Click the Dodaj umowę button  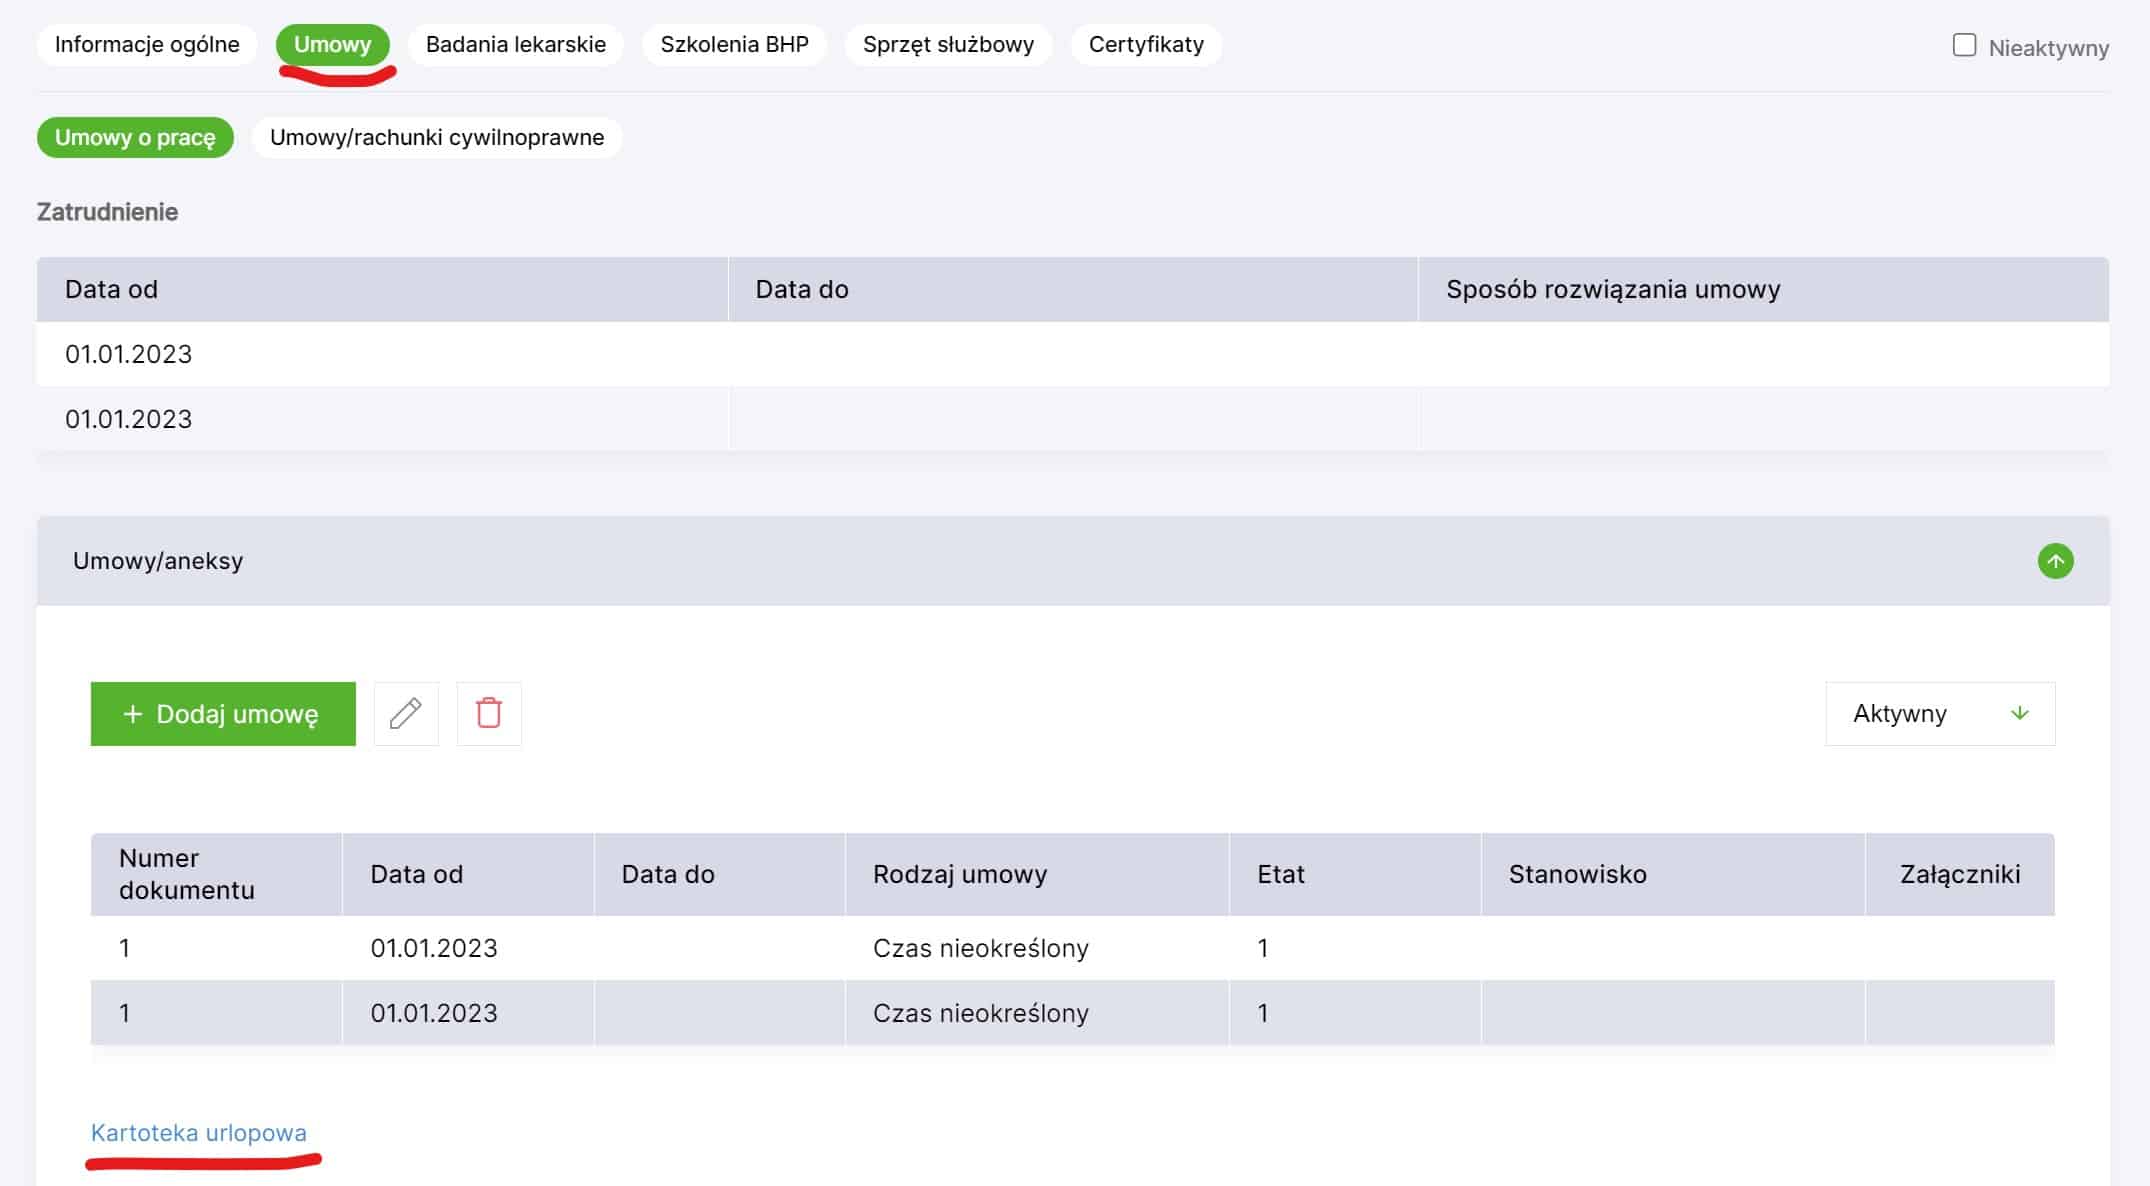(223, 714)
